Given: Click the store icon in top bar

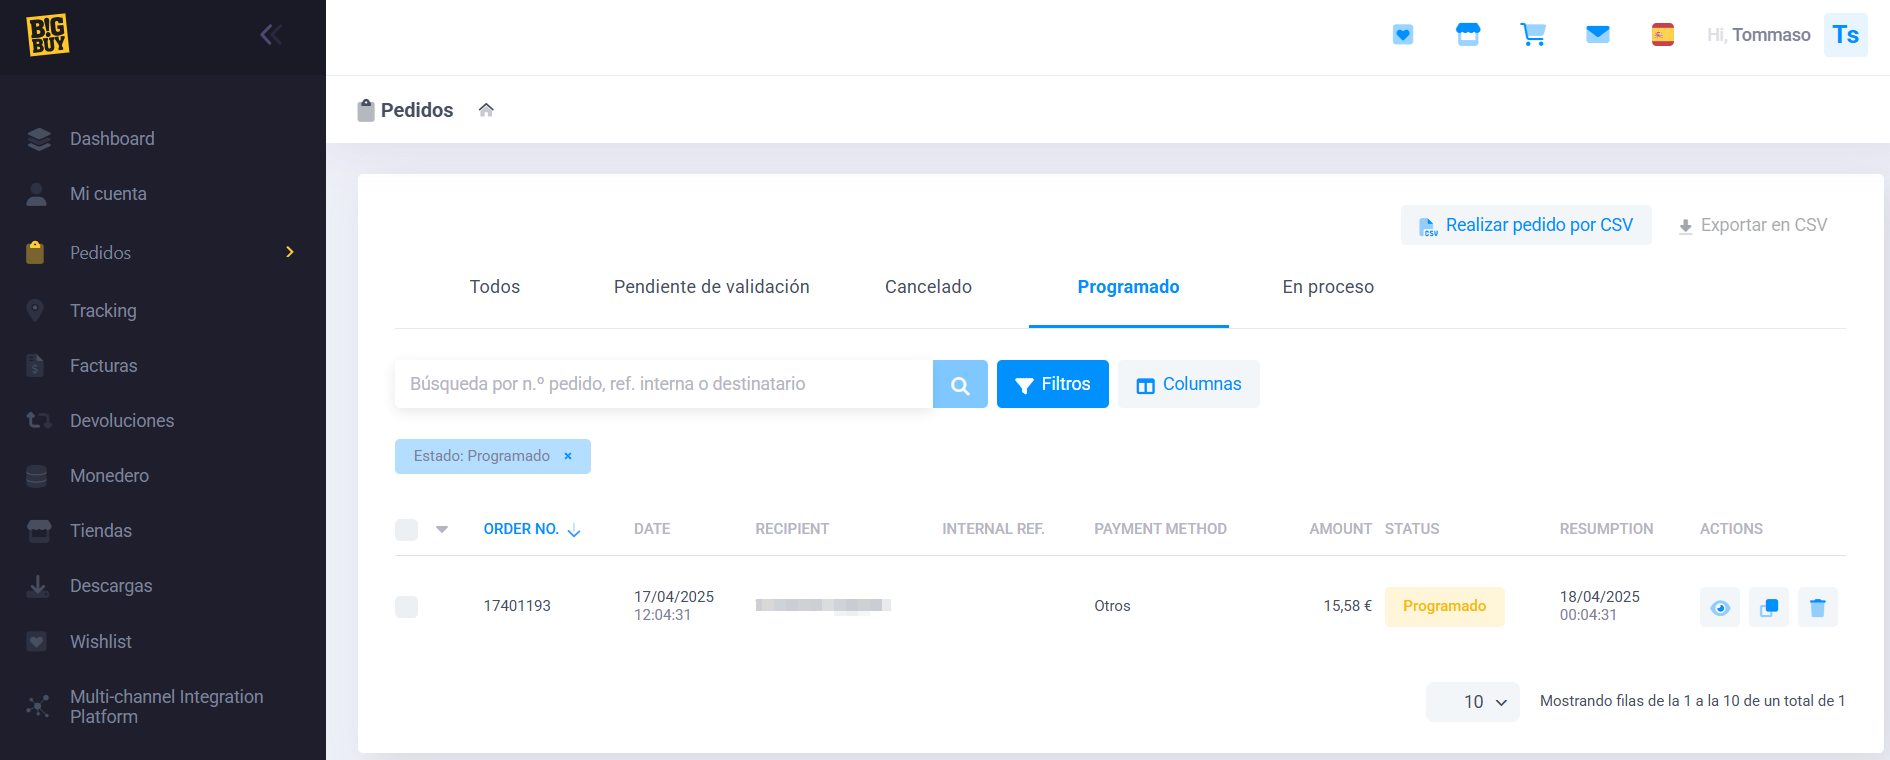Looking at the screenshot, I should click(x=1467, y=35).
